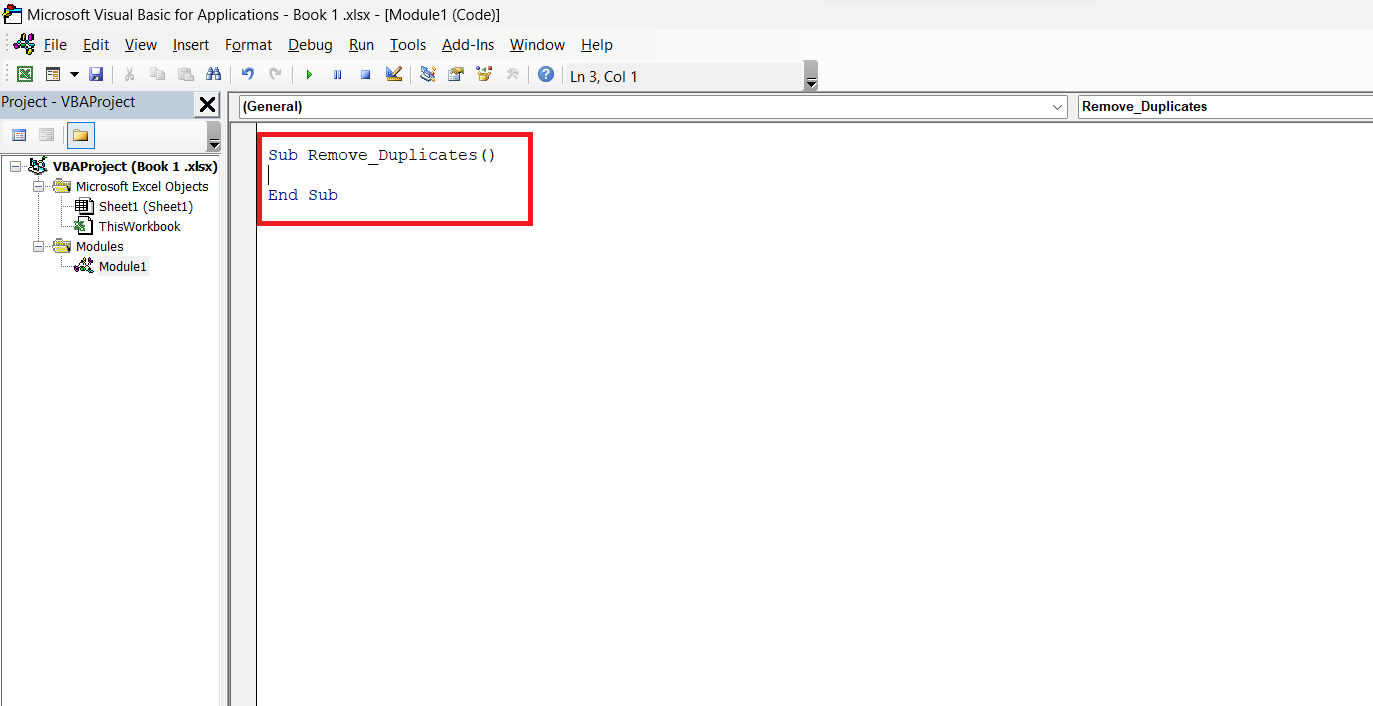The height and width of the screenshot is (706, 1373).
Task: Open Properties Window toolbar icon
Action: click(x=456, y=75)
